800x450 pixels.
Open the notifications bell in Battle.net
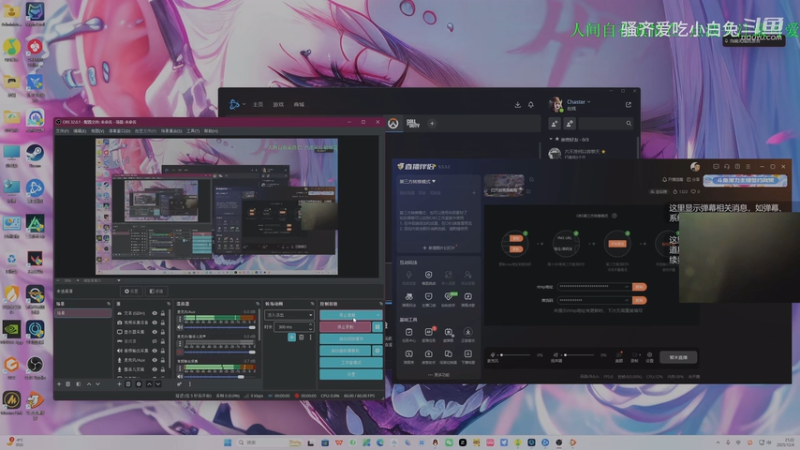coord(531,105)
